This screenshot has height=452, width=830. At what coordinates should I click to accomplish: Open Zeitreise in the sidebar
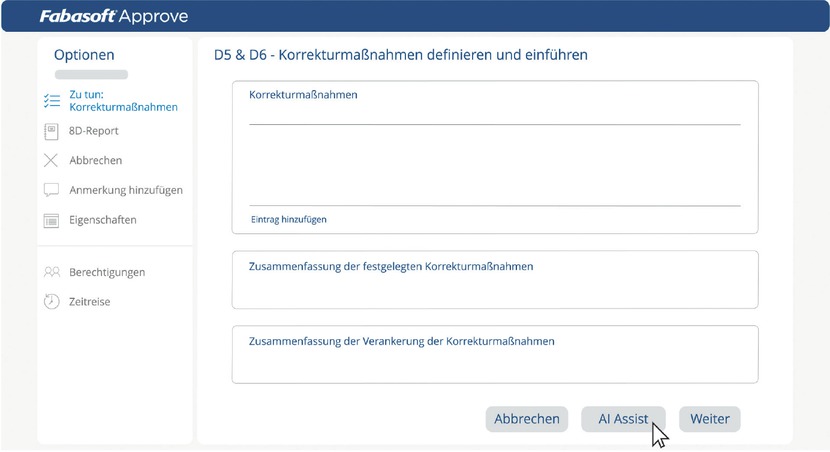pos(89,302)
